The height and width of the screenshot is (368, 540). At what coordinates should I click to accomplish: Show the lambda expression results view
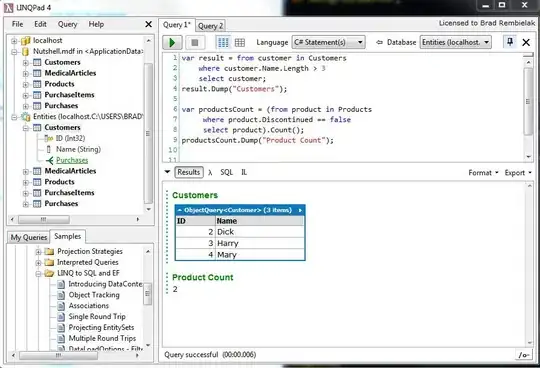click(210, 172)
